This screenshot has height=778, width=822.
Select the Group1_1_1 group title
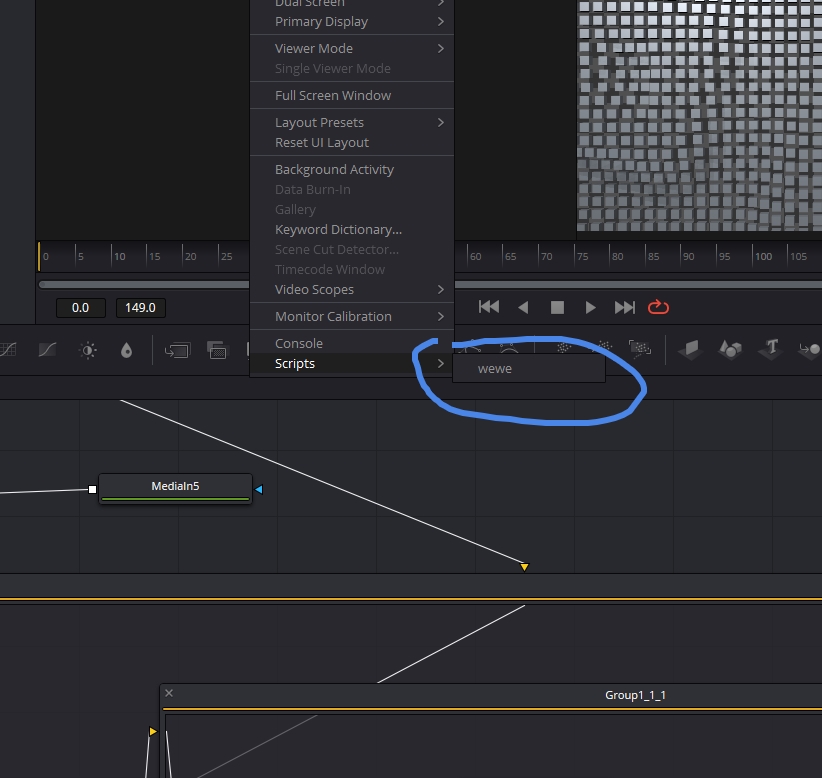[x=635, y=695]
